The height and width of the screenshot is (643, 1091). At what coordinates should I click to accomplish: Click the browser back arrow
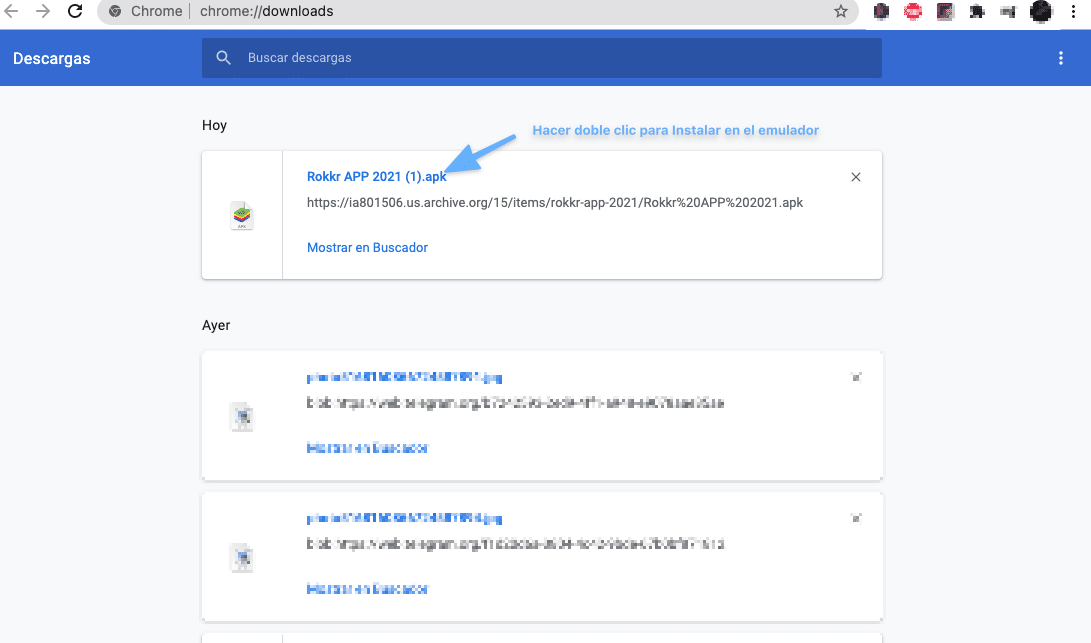[12, 11]
